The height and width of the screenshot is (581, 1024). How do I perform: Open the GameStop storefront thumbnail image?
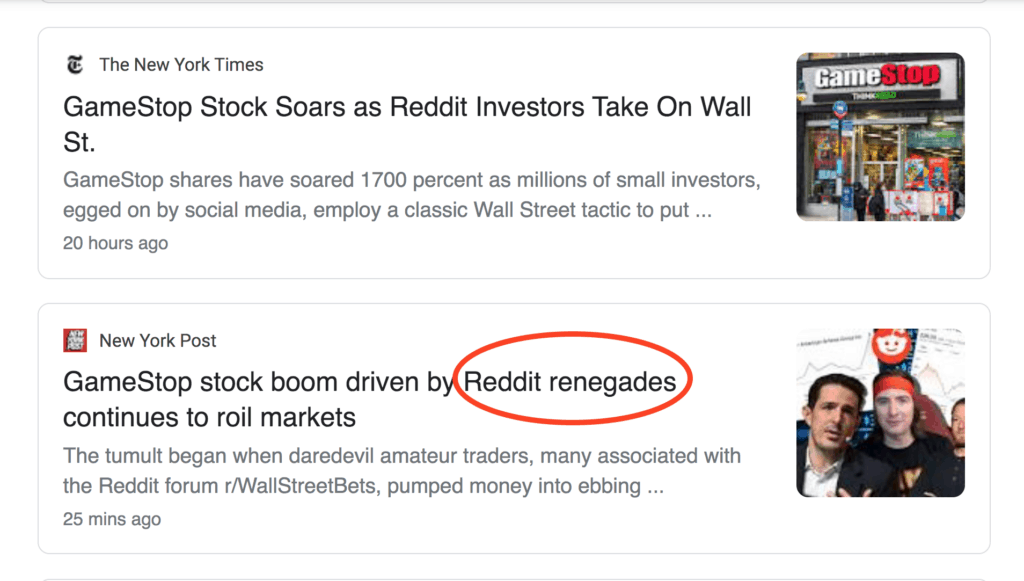click(x=880, y=136)
